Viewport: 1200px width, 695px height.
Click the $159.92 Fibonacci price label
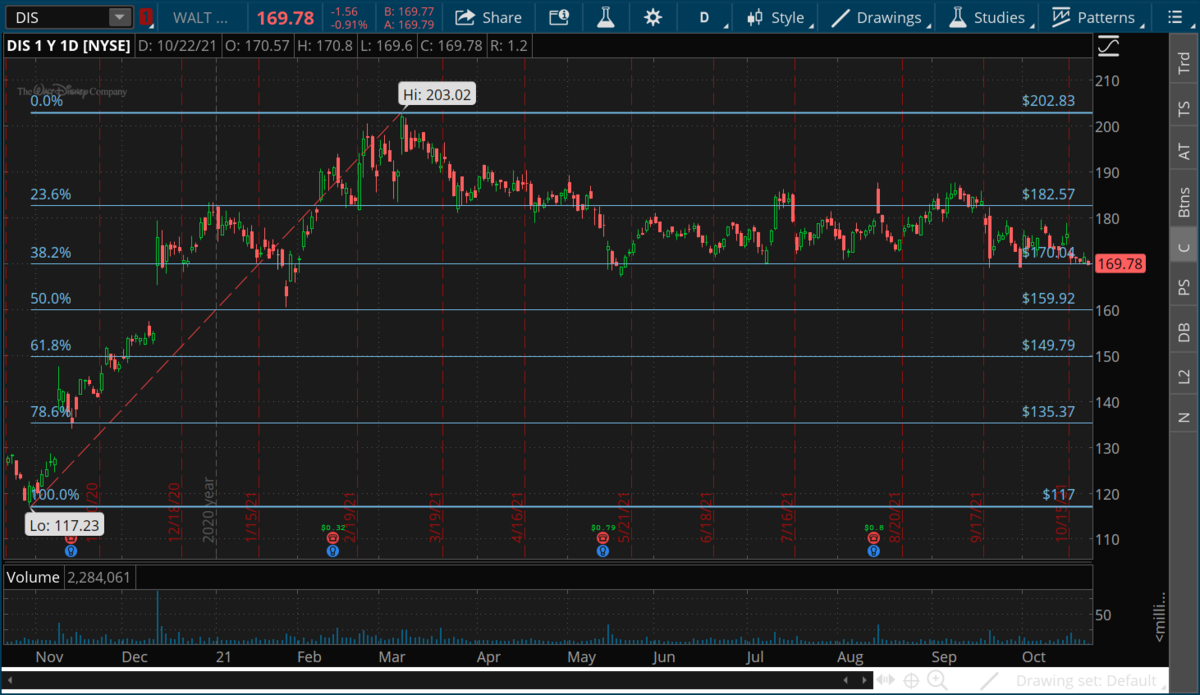[1049, 298]
